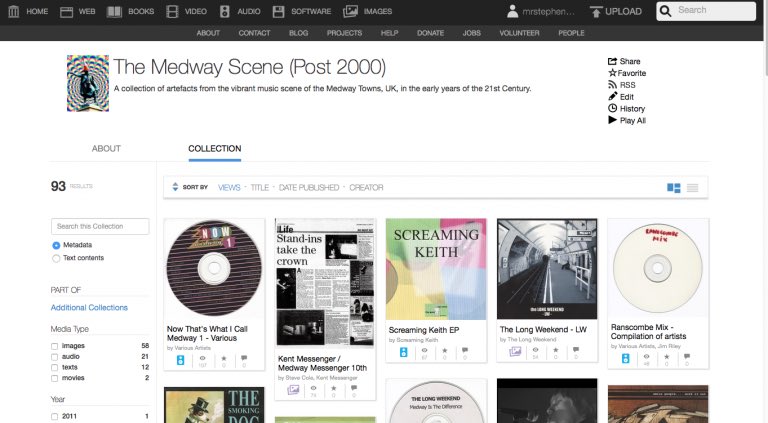The width and height of the screenshot is (768, 423).
Task: Sort results by Views
Action: tap(229, 188)
